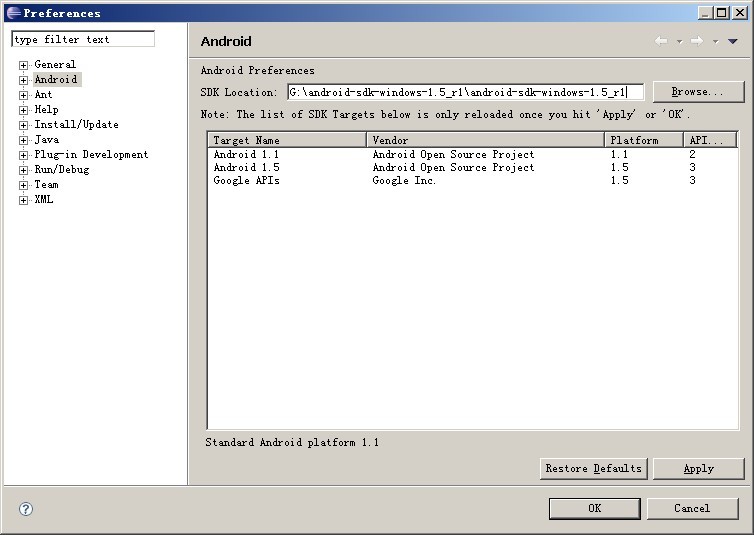Select the Android 1.1 target row
754x535 pixels.
[473, 154]
